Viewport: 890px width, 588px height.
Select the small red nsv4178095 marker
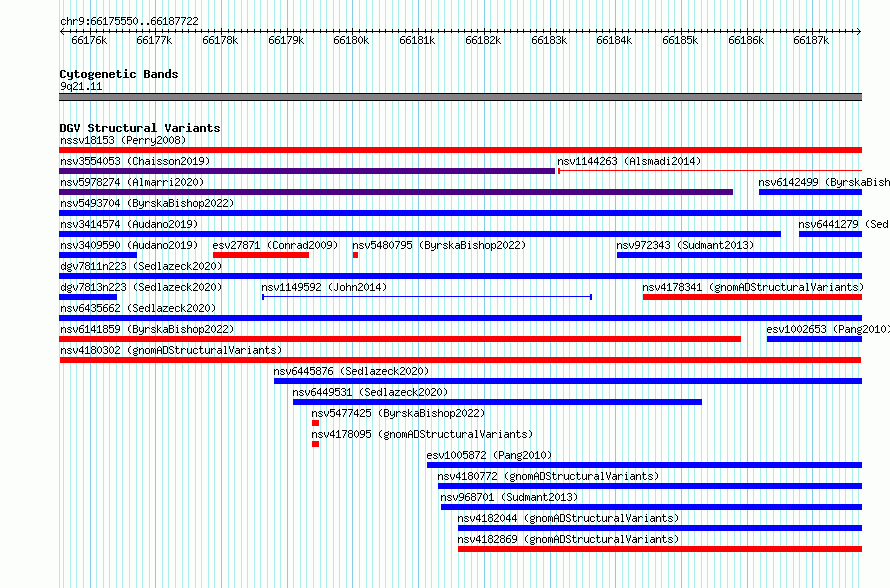point(316,444)
